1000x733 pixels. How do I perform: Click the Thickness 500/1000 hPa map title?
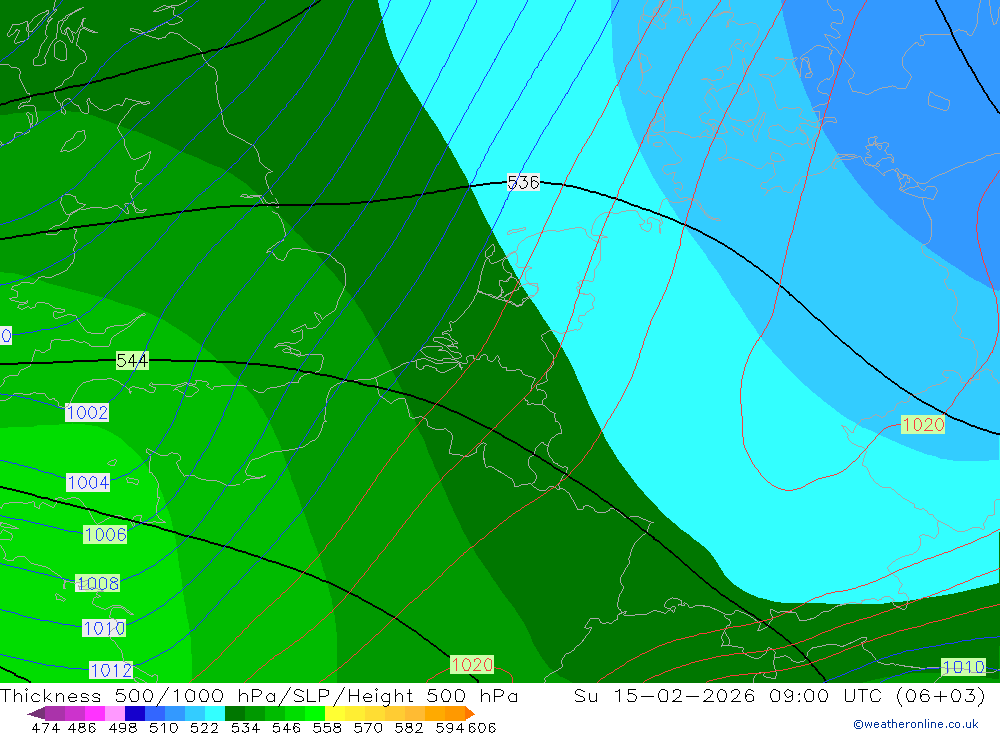pos(259,695)
